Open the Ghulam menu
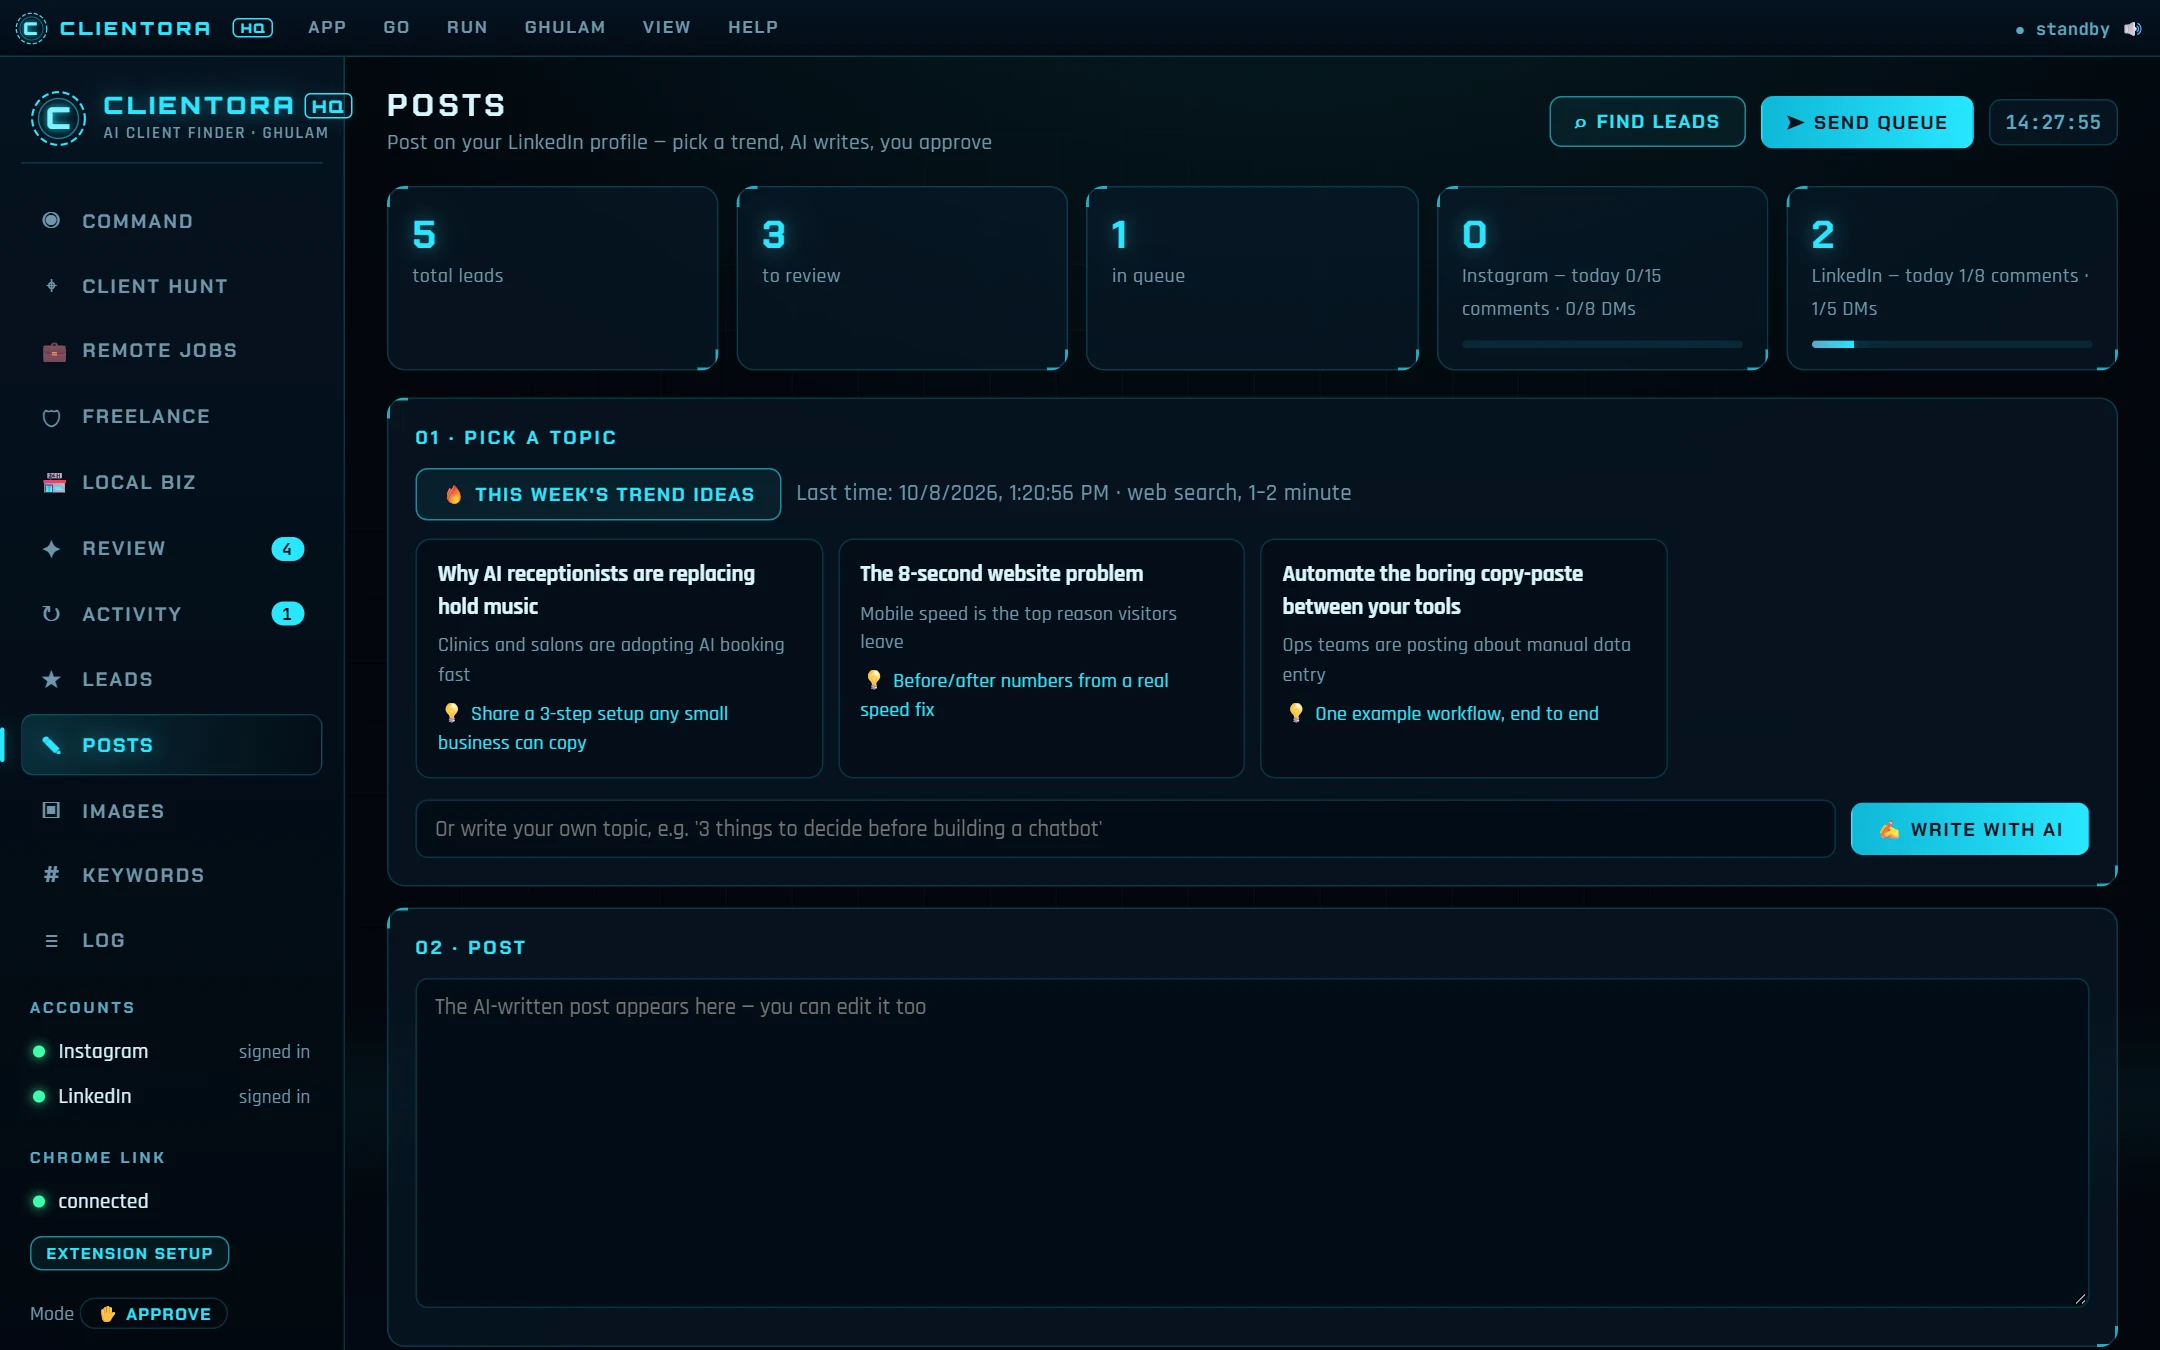This screenshot has width=2160, height=1350. point(565,27)
